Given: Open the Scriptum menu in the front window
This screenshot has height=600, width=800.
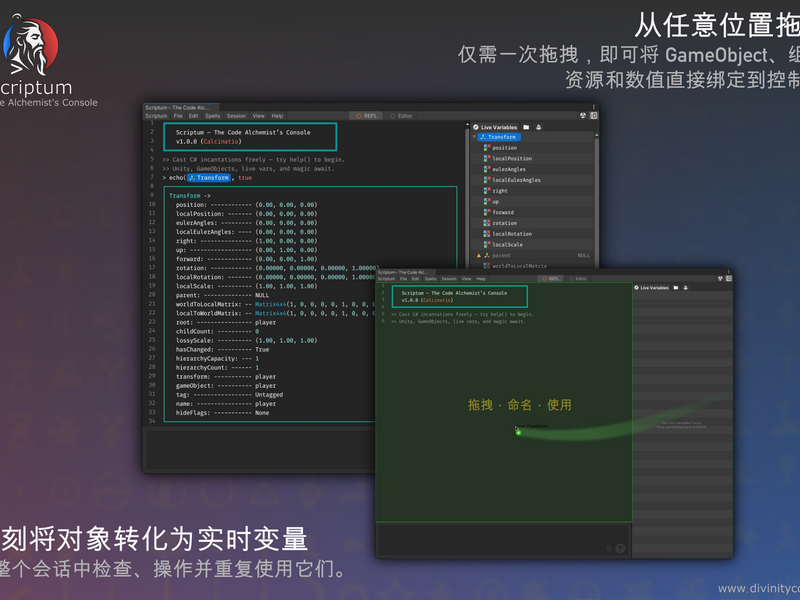Looking at the screenshot, I should click(386, 279).
